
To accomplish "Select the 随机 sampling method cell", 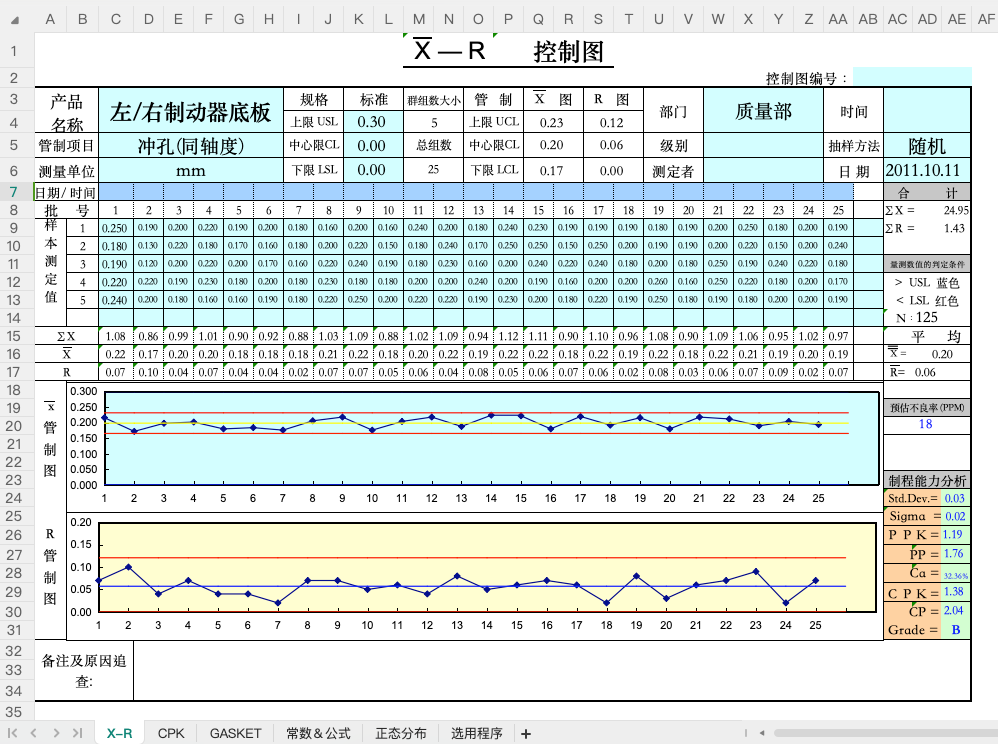I will click(x=924, y=144).
